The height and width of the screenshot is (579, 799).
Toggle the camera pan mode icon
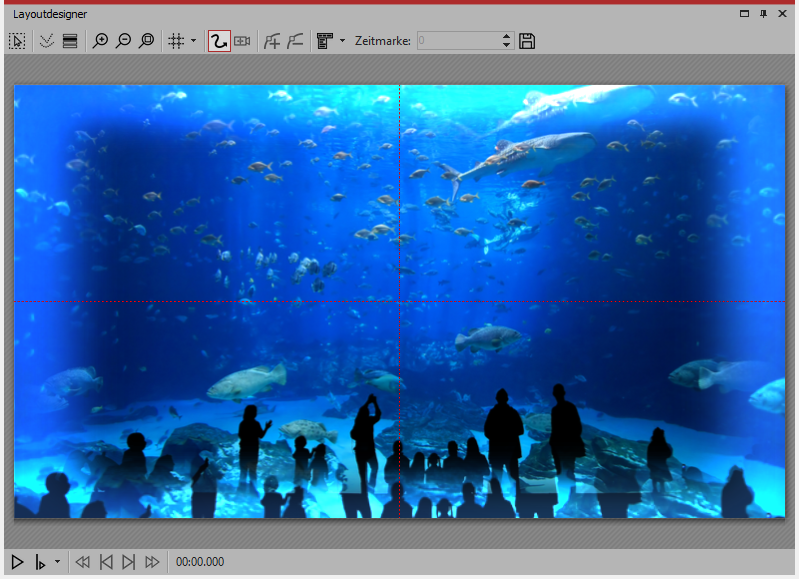click(242, 41)
